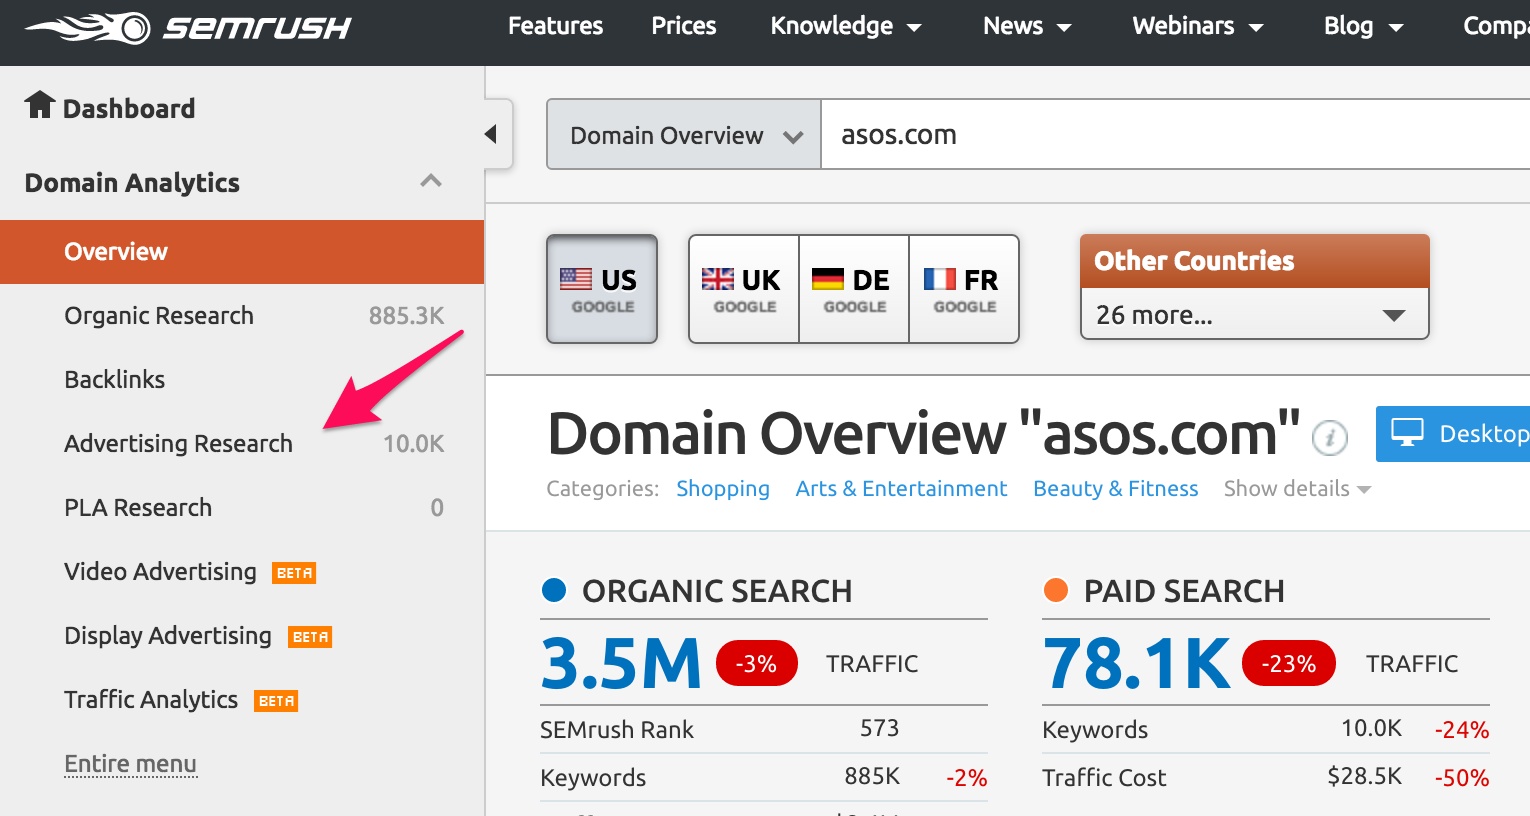Image resolution: width=1530 pixels, height=816 pixels.
Task: Click the ORGANIC SEARCH heading
Action: [x=717, y=591]
